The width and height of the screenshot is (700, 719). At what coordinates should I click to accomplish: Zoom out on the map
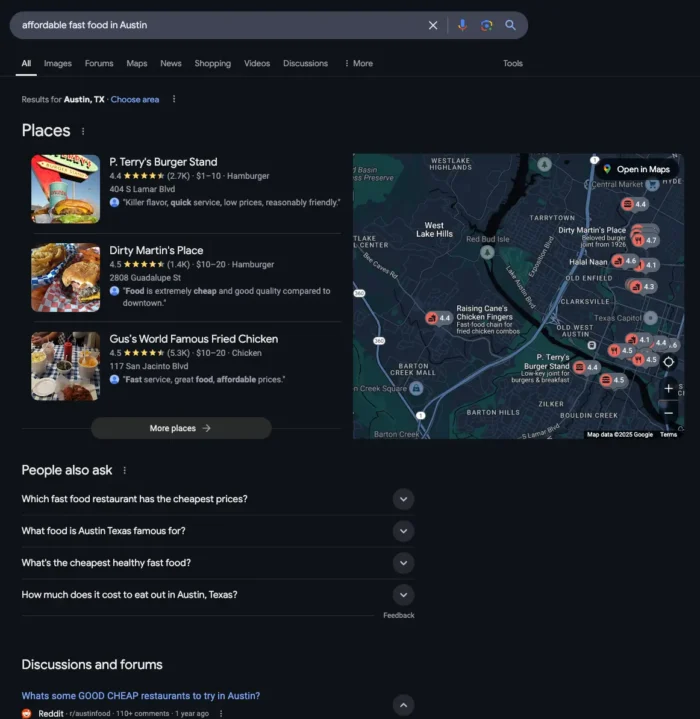(668, 413)
